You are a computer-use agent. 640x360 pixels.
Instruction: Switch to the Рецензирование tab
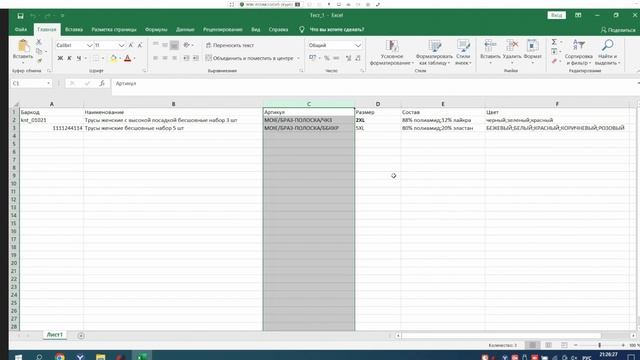pyautogui.click(x=222, y=29)
